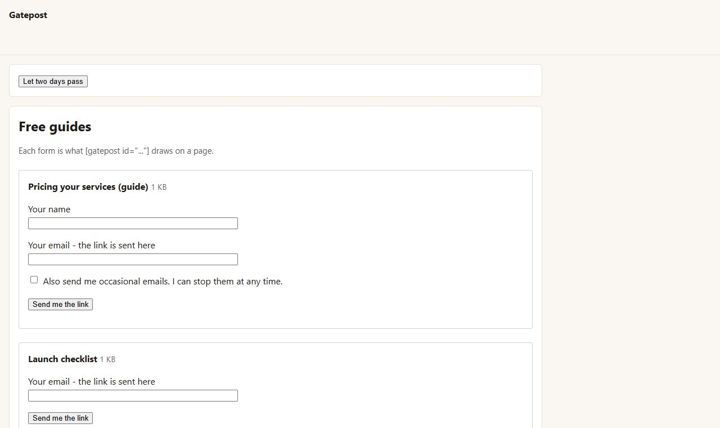Viewport: 720px width, 428px height.
Task: Click the blank area beside the Let two days pass button
Action: pyautogui.click(x=312, y=81)
